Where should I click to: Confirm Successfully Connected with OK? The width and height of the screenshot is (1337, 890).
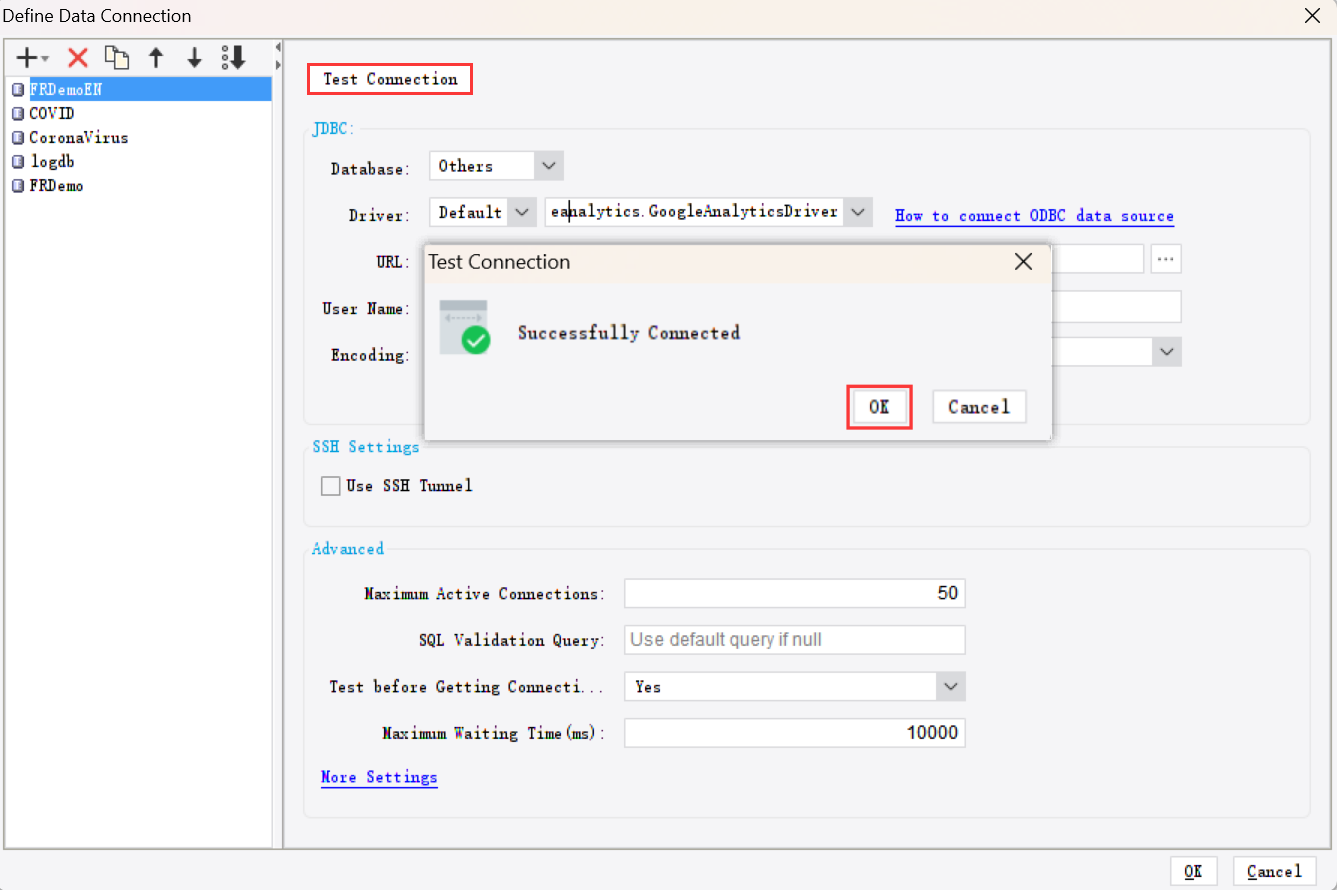[879, 406]
